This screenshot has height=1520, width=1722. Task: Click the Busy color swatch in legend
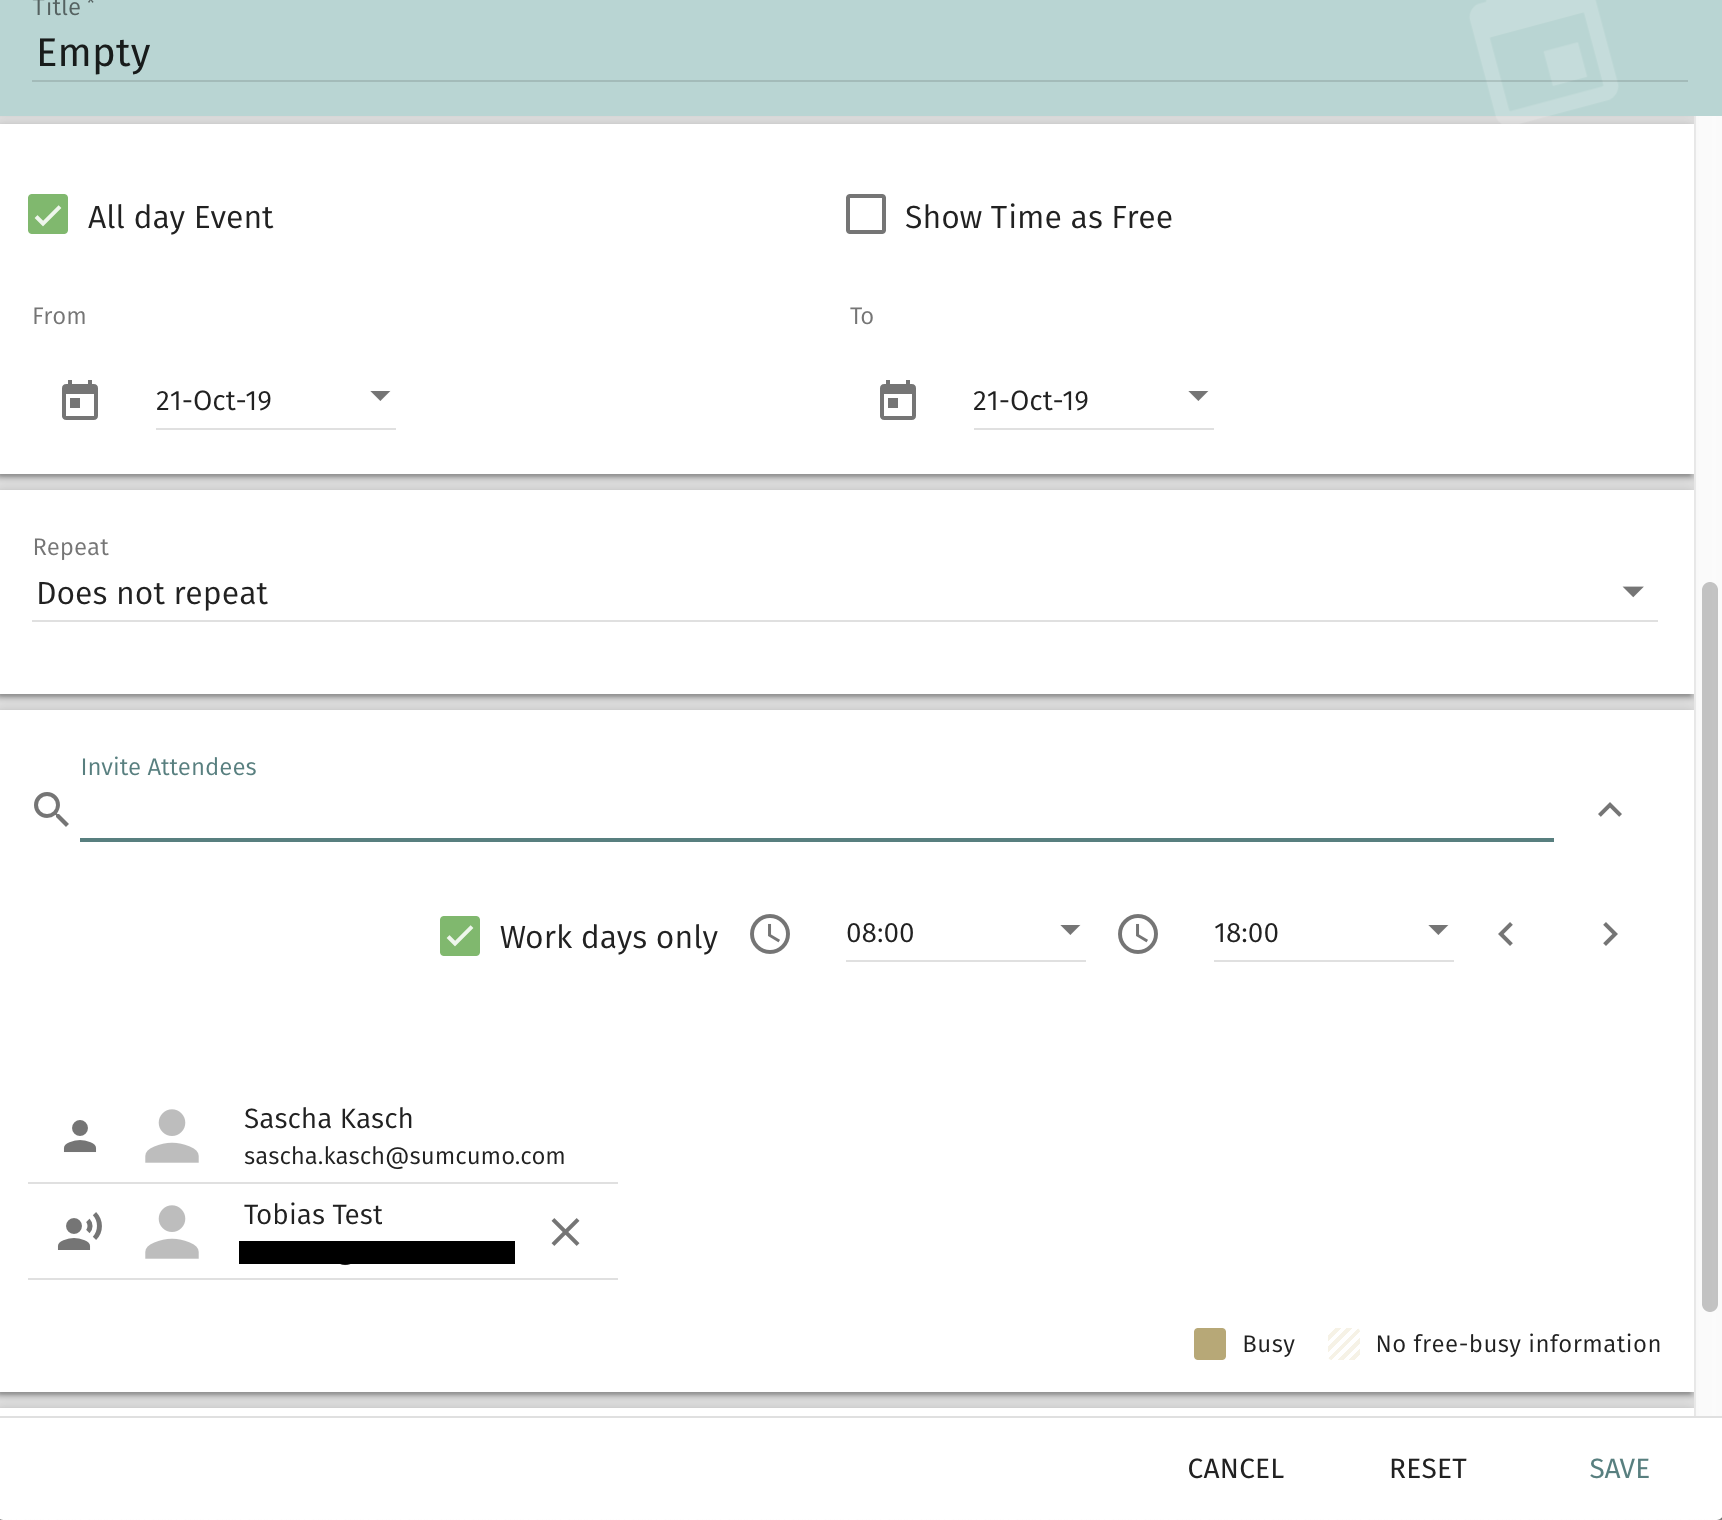tap(1210, 1344)
